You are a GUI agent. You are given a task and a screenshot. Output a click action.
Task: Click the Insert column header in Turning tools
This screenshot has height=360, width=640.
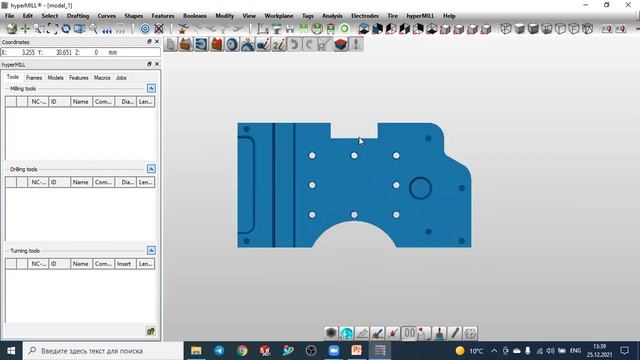pyautogui.click(x=124, y=264)
